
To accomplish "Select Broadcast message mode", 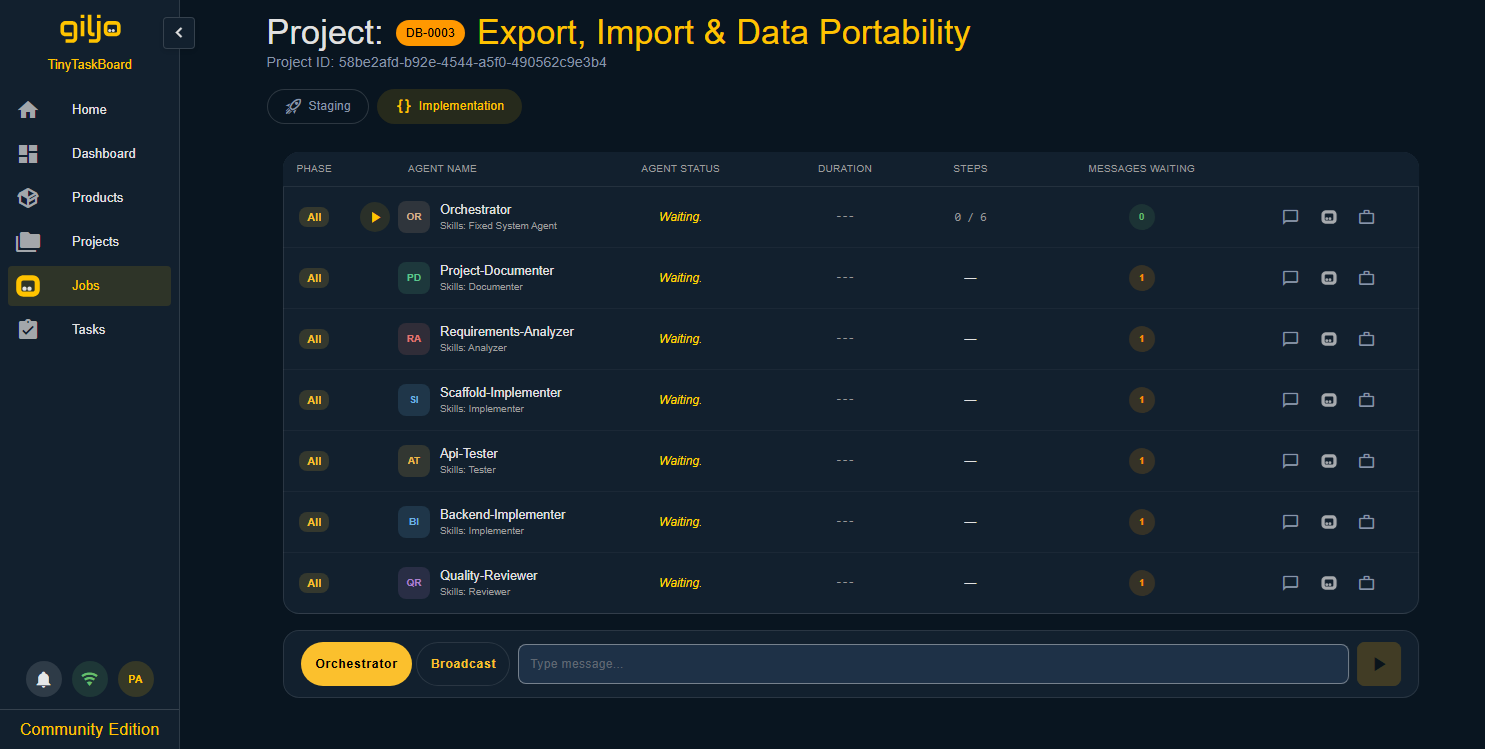I will (463, 664).
